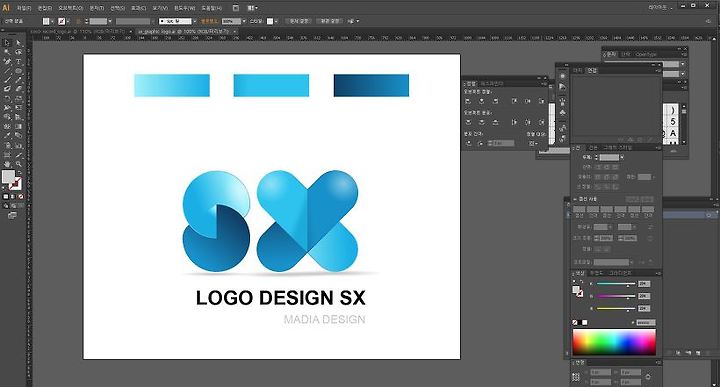Select first cap style in Stroke panel

[x=598, y=167]
